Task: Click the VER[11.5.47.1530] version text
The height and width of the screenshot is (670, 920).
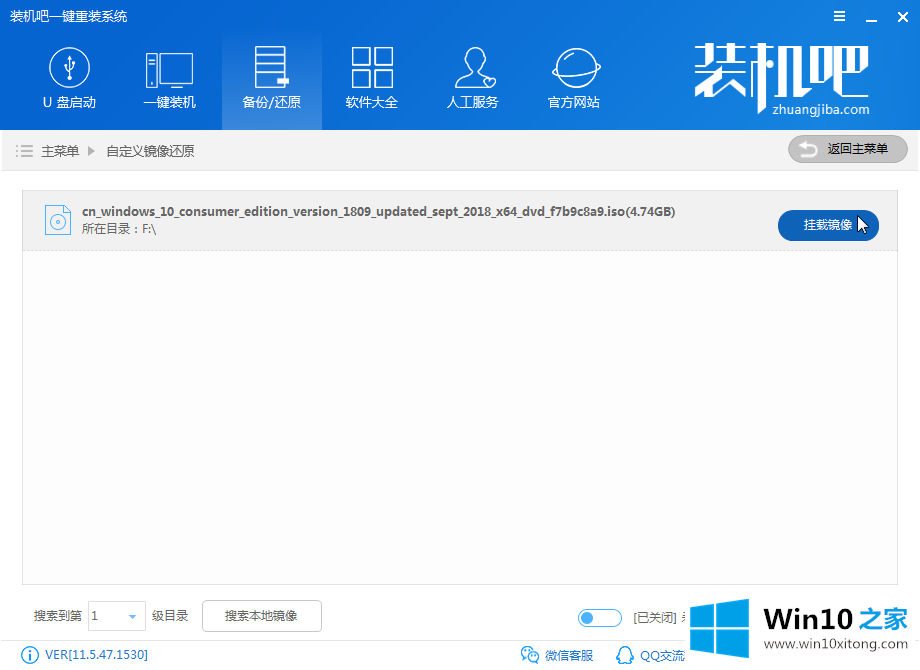Action: (96, 655)
